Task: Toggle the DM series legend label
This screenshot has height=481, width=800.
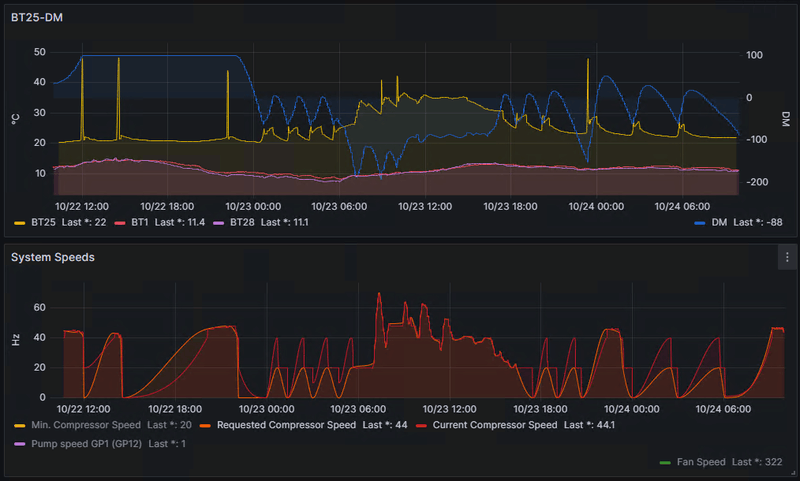Action: click(x=719, y=222)
